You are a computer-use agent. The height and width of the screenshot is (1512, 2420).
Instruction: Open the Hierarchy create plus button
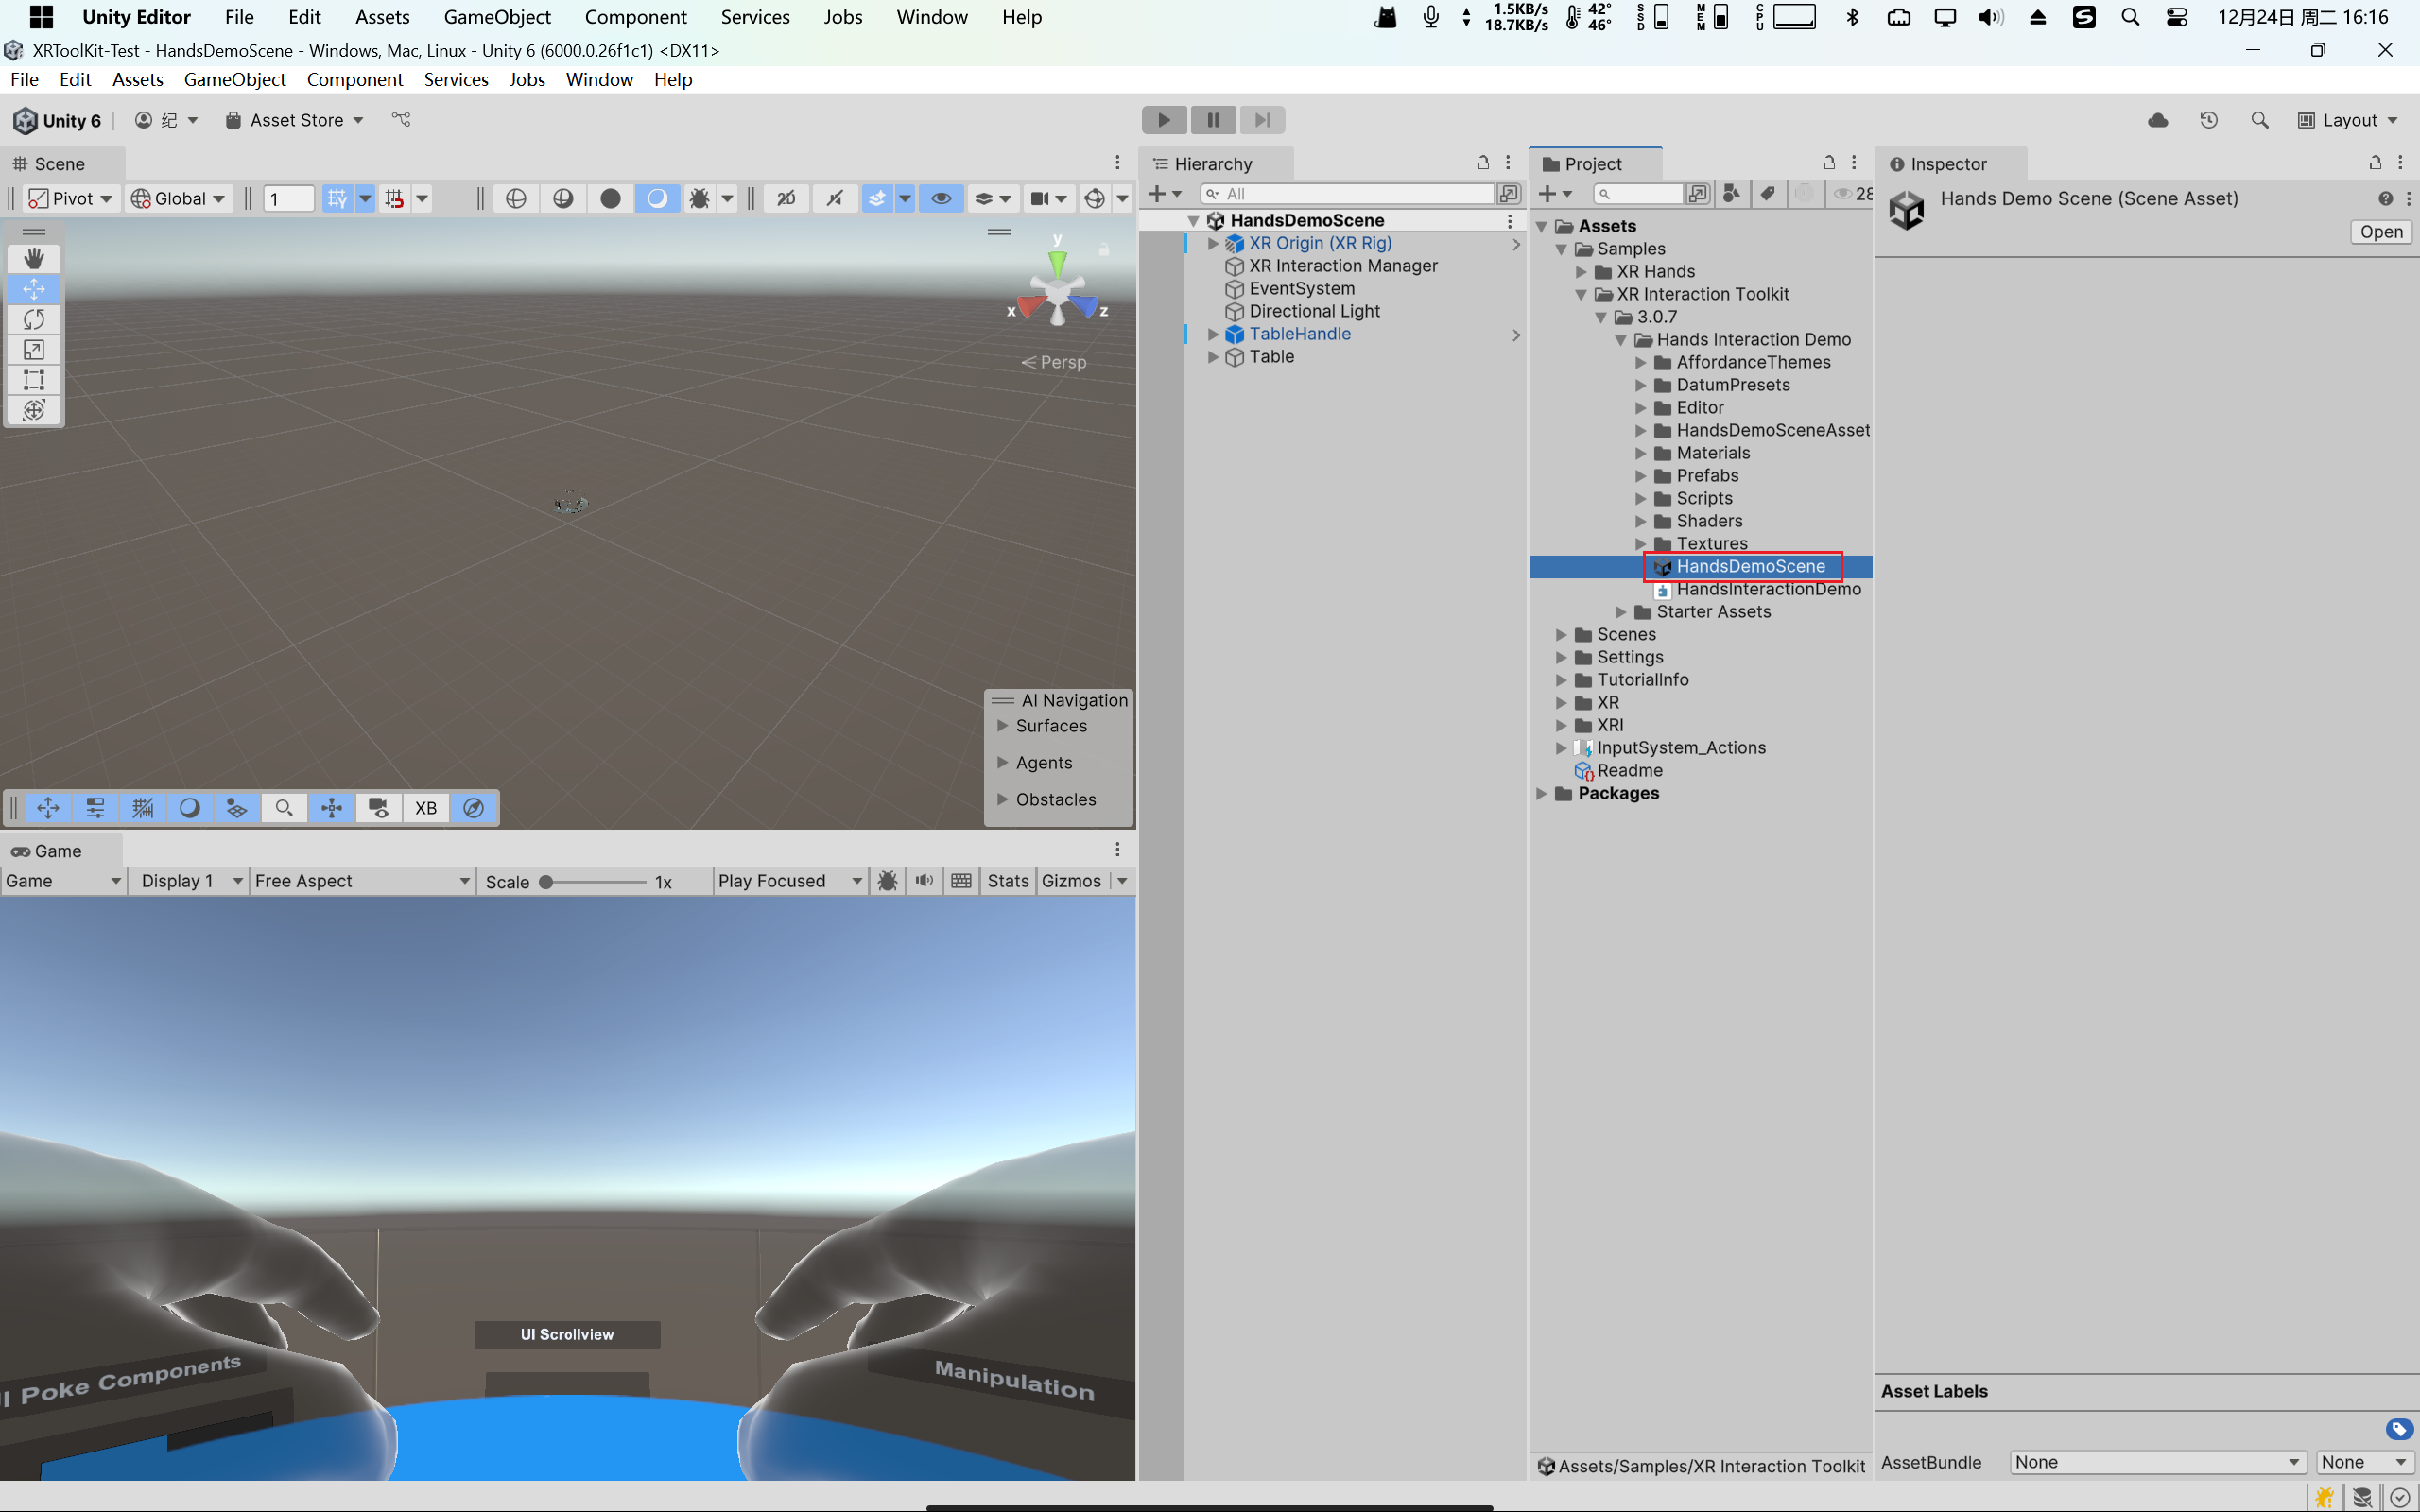1165,194
